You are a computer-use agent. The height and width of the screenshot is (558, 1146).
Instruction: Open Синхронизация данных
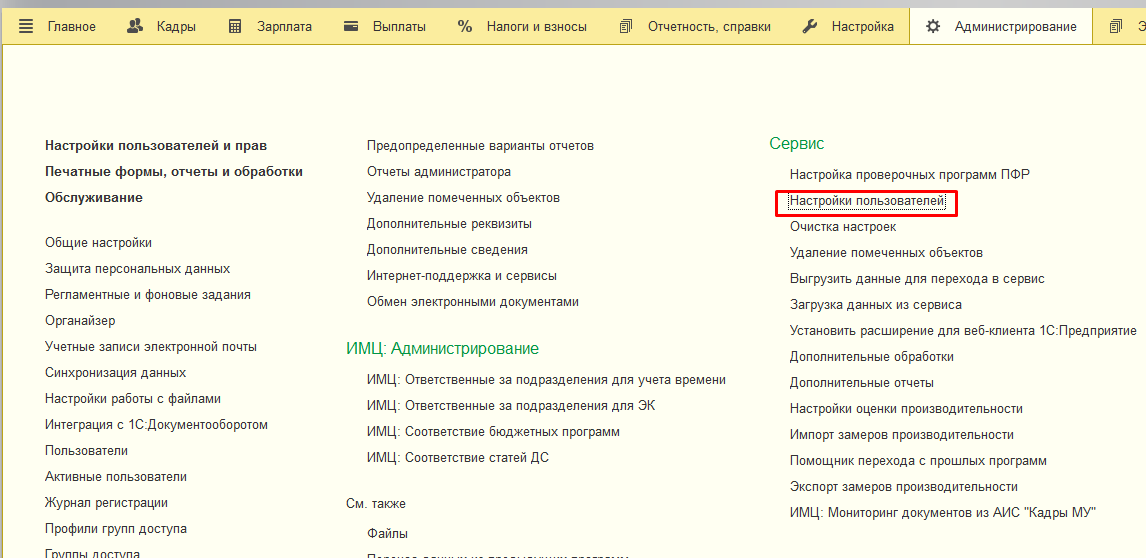pos(115,372)
